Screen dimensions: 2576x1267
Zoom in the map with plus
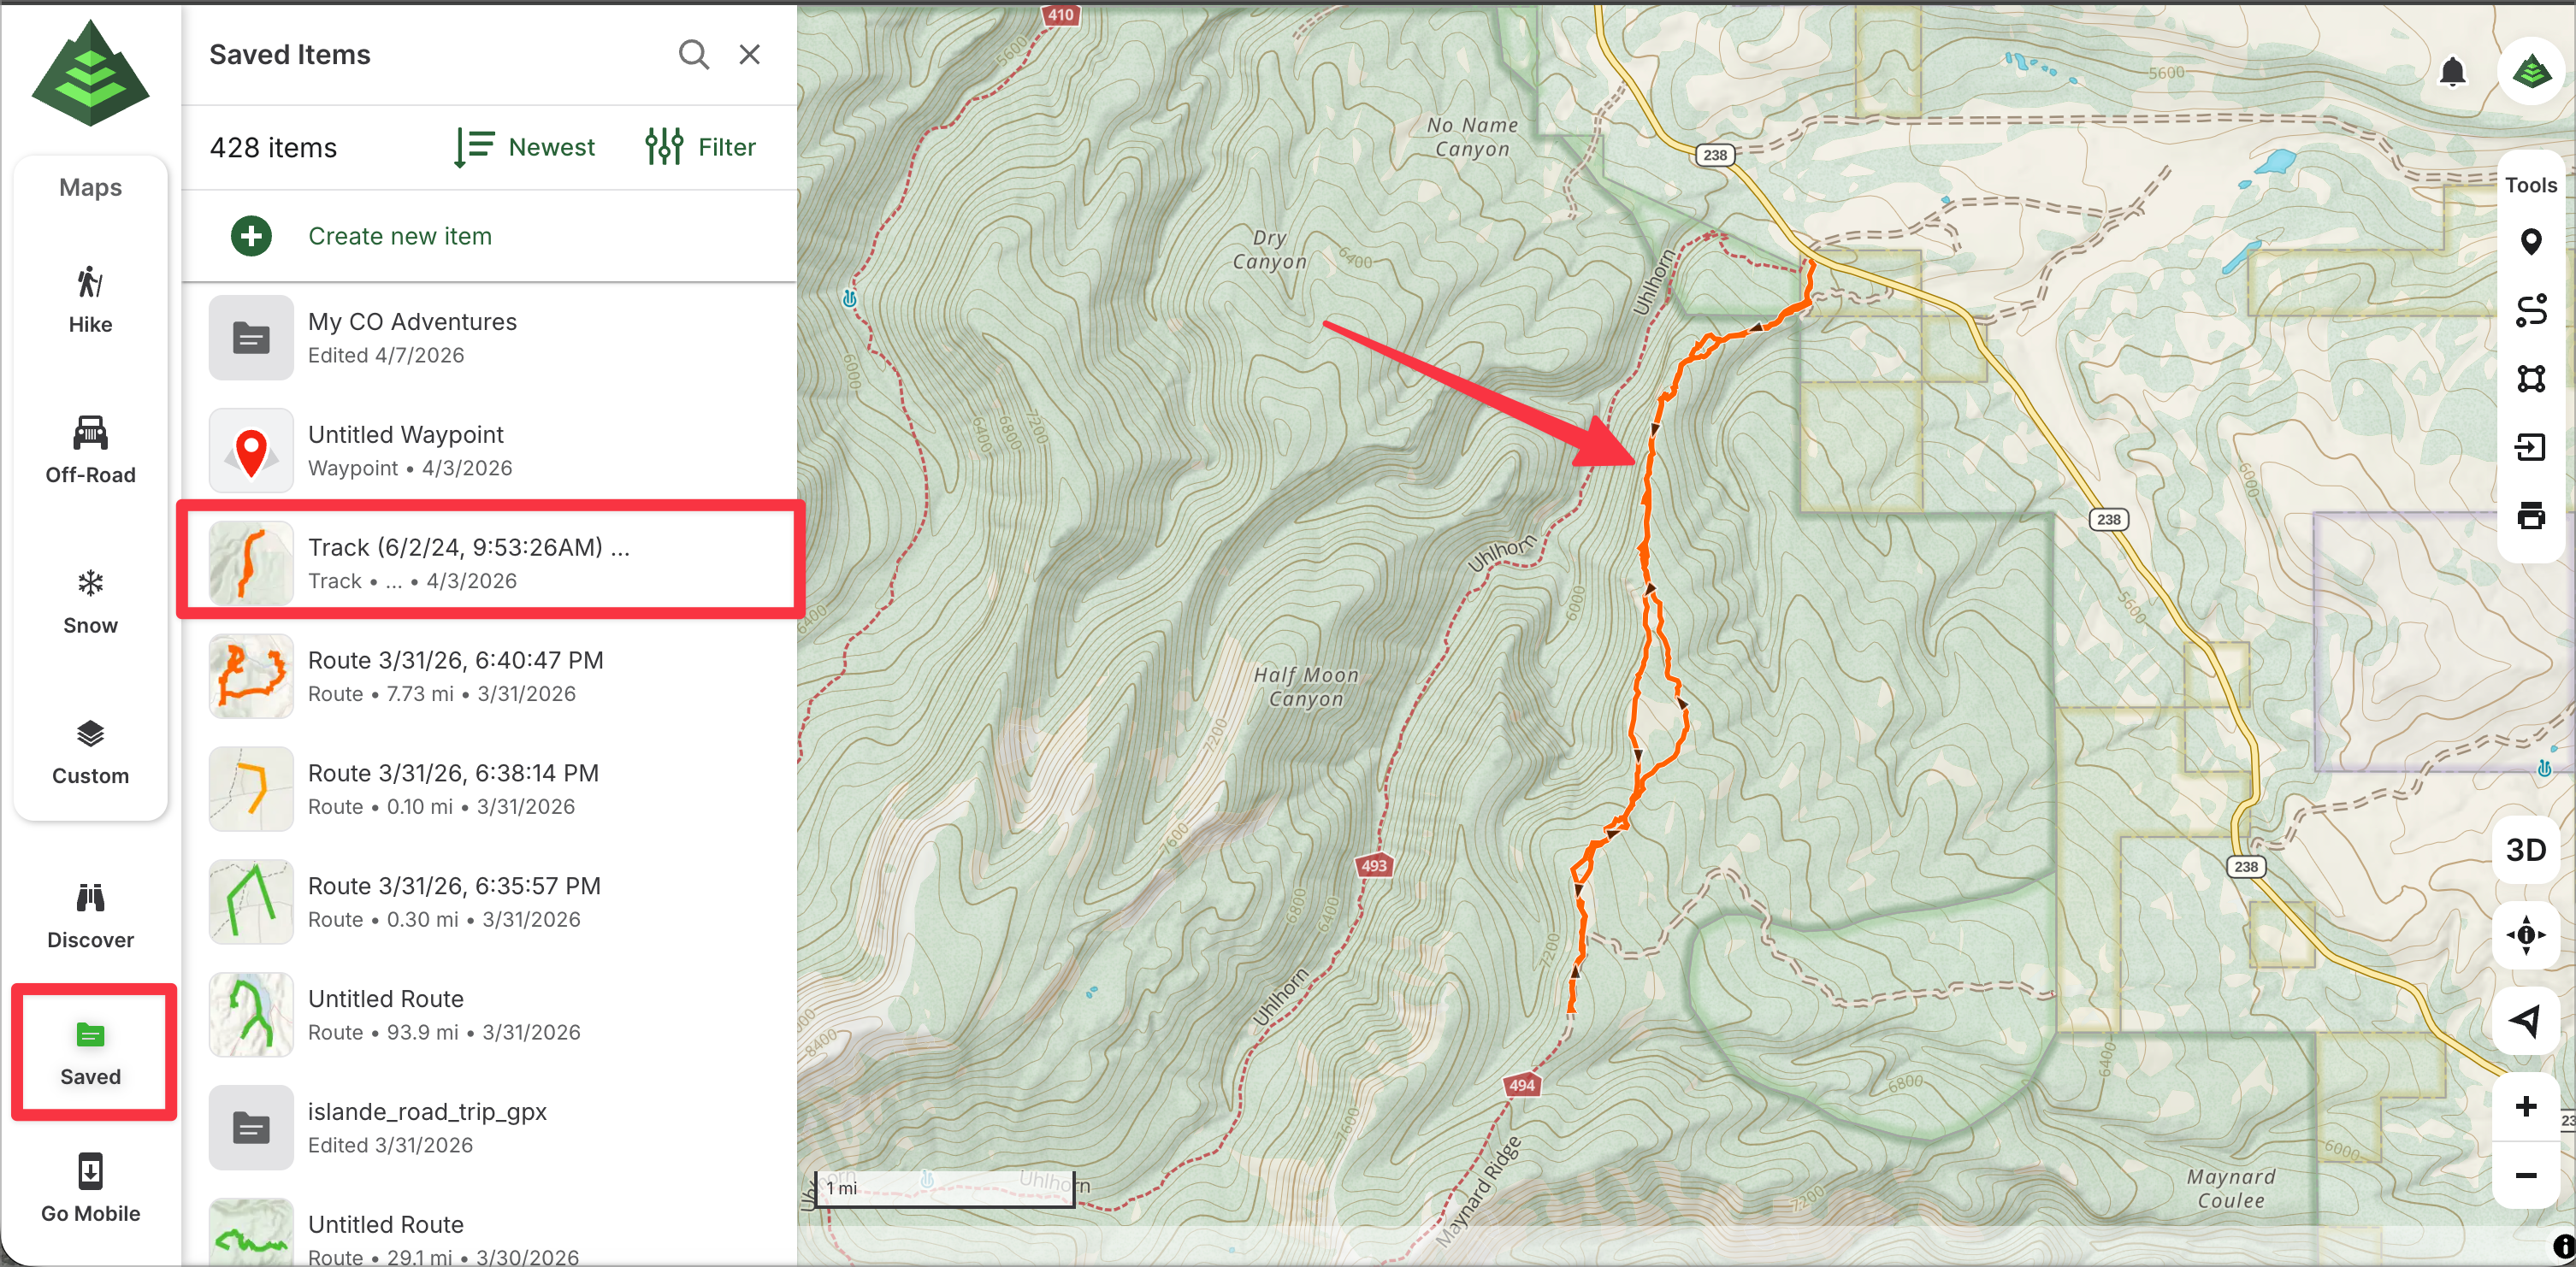[2526, 1106]
